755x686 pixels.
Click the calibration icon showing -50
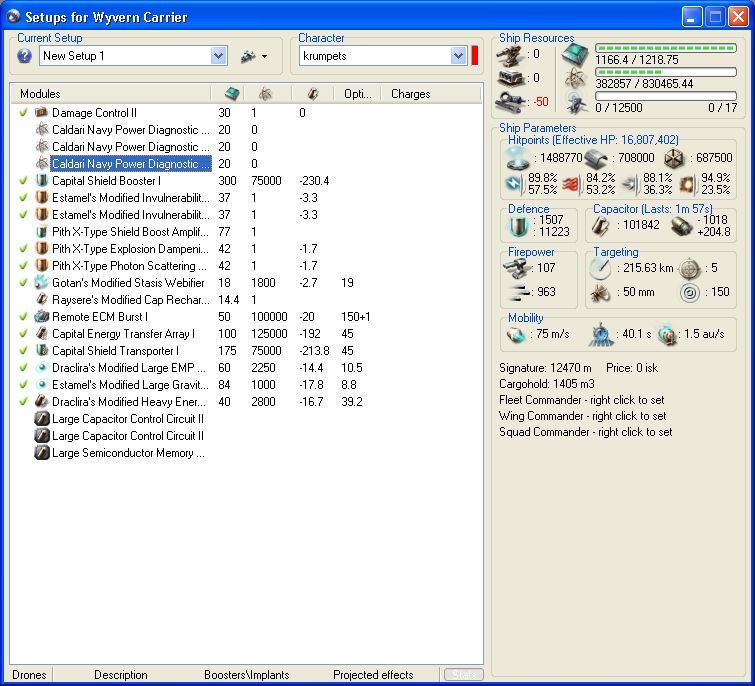(510, 101)
